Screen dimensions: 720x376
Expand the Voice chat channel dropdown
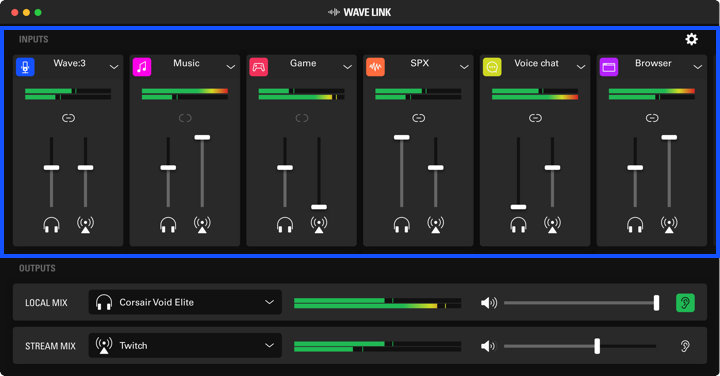tap(581, 67)
